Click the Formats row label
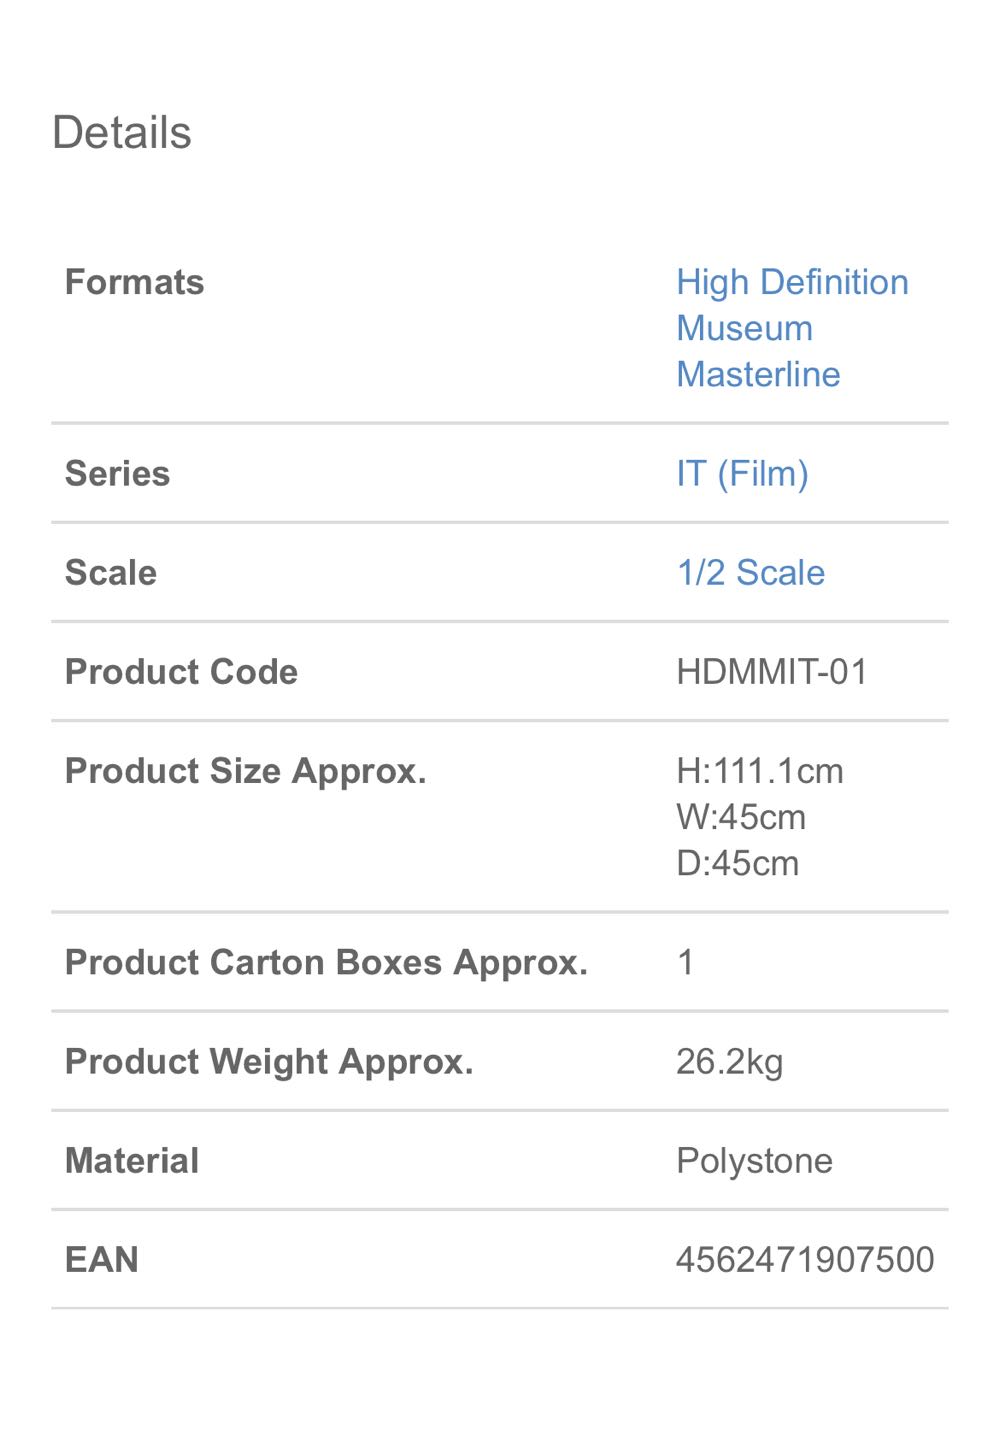 click(134, 282)
